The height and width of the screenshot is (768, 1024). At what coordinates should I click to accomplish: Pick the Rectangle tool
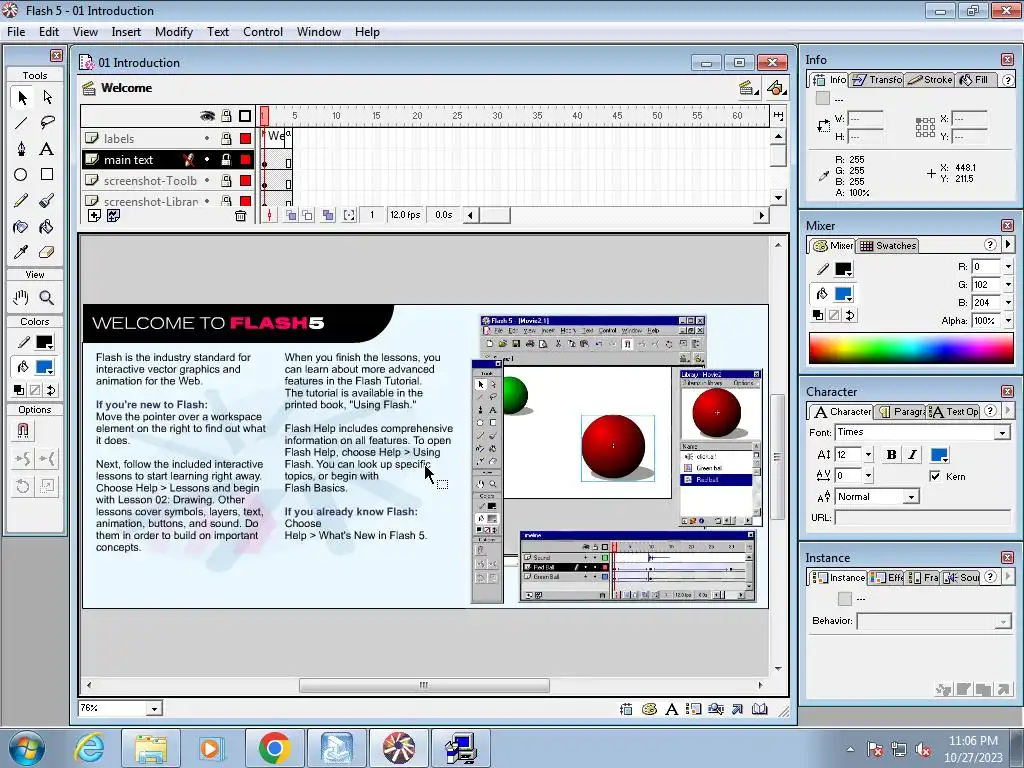[47, 174]
